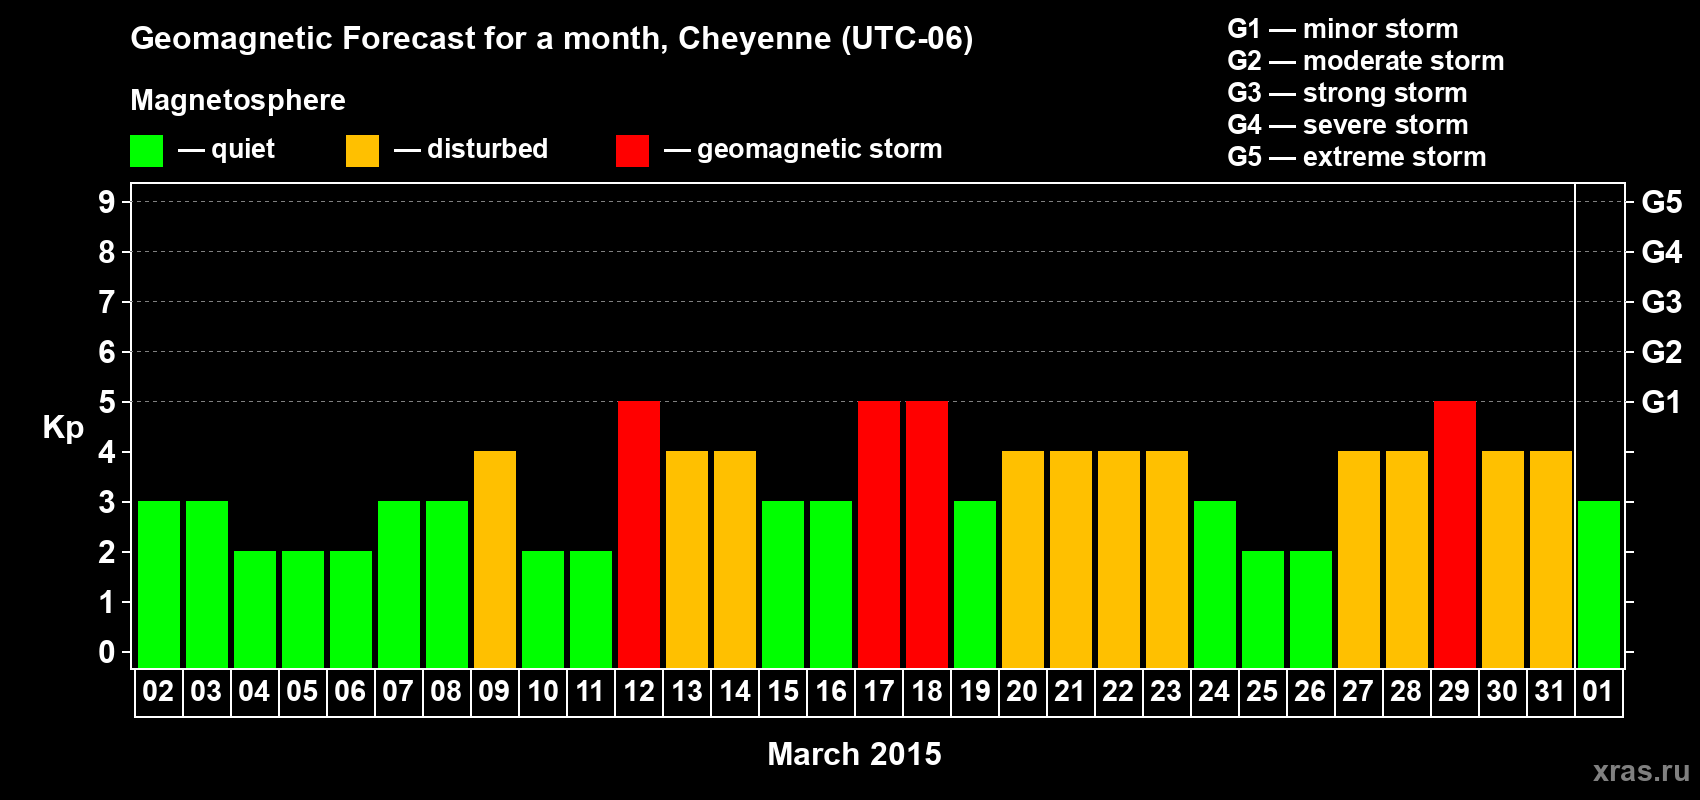Click the 'G3 — strong storm' legend text
Viewport: 1700px width, 800px height.
(x=1348, y=93)
